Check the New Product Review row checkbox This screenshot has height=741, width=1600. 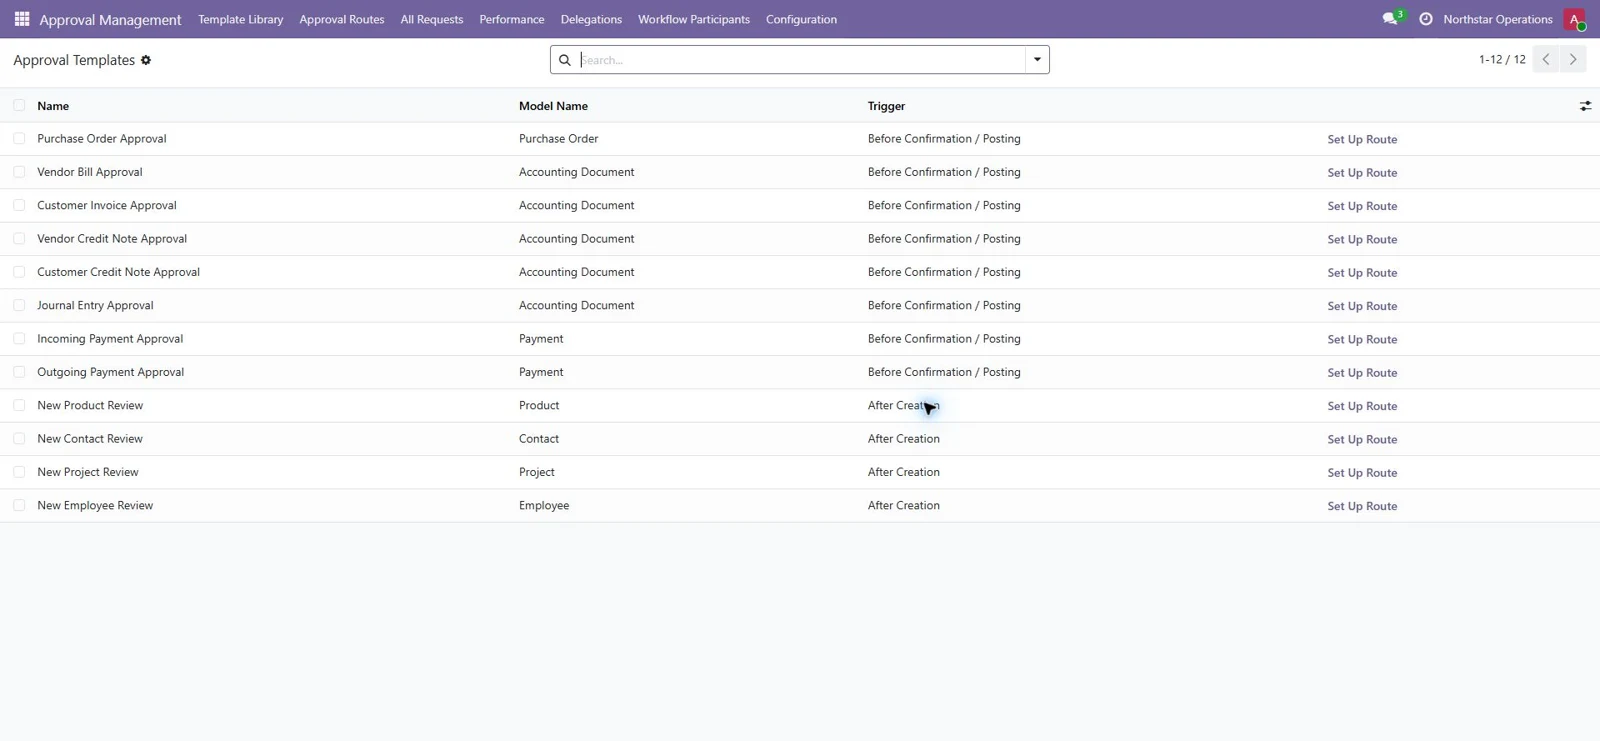pyautogui.click(x=19, y=405)
